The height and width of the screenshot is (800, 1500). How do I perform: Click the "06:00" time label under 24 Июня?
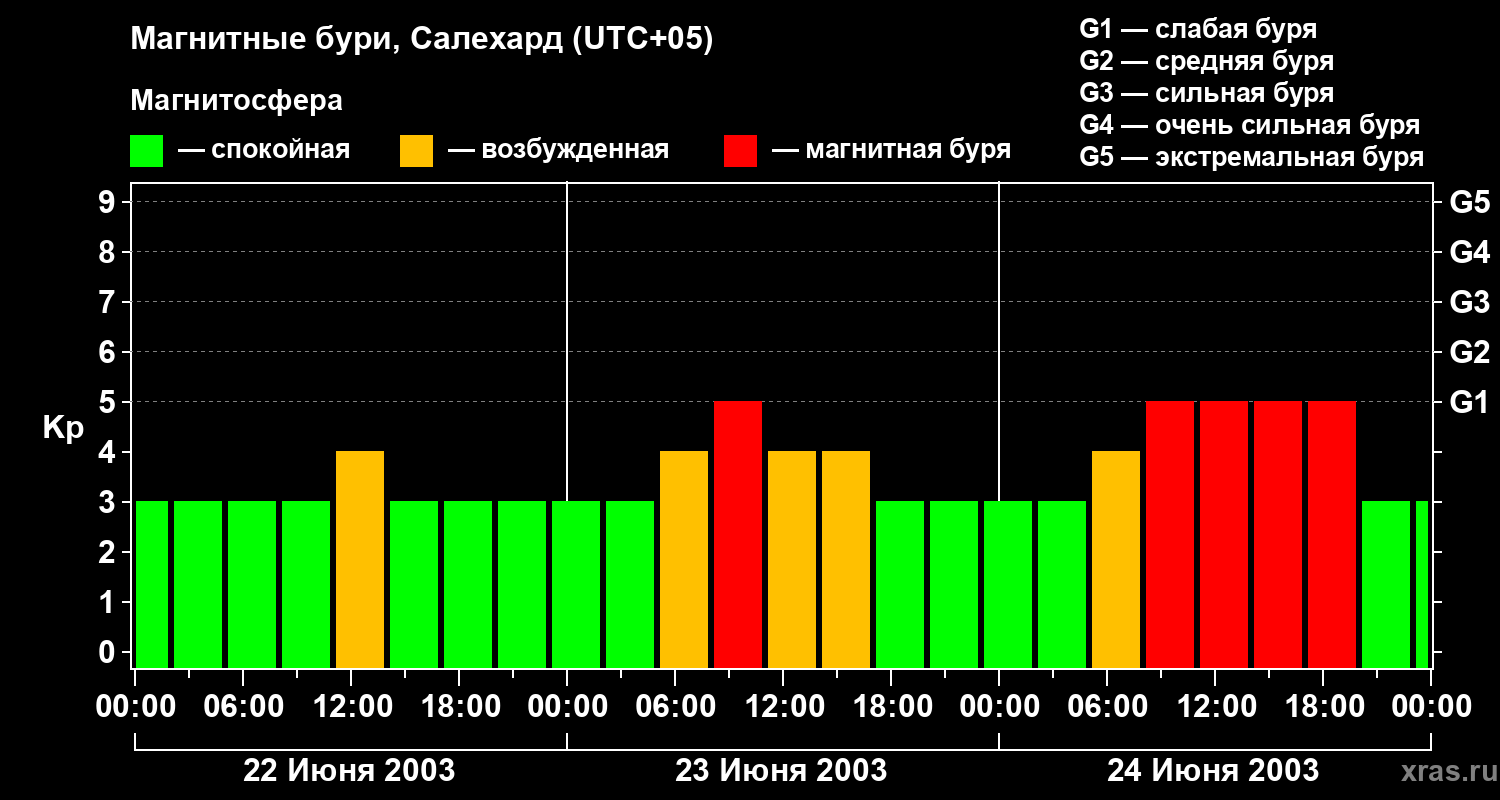tap(1107, 707)
